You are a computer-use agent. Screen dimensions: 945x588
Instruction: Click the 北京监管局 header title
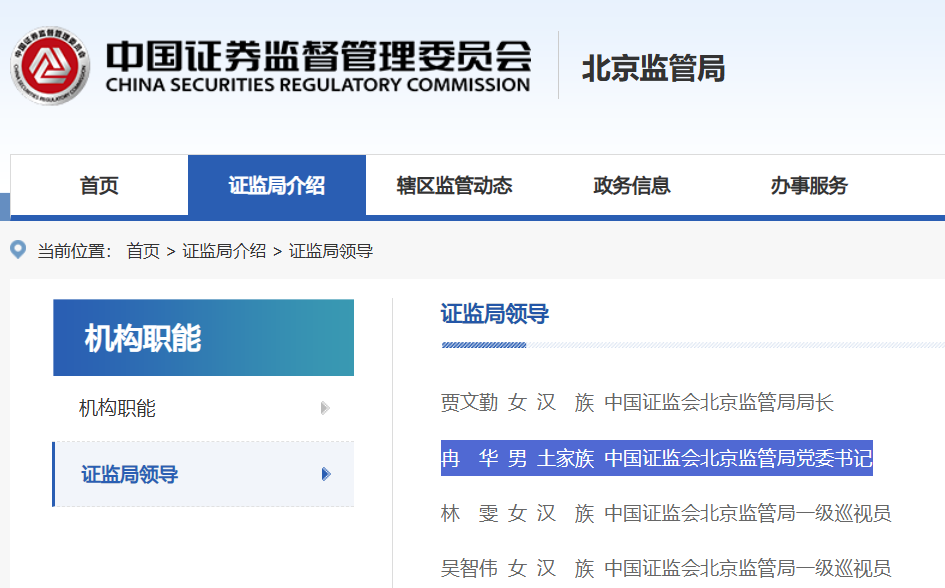tap(653, 68)
